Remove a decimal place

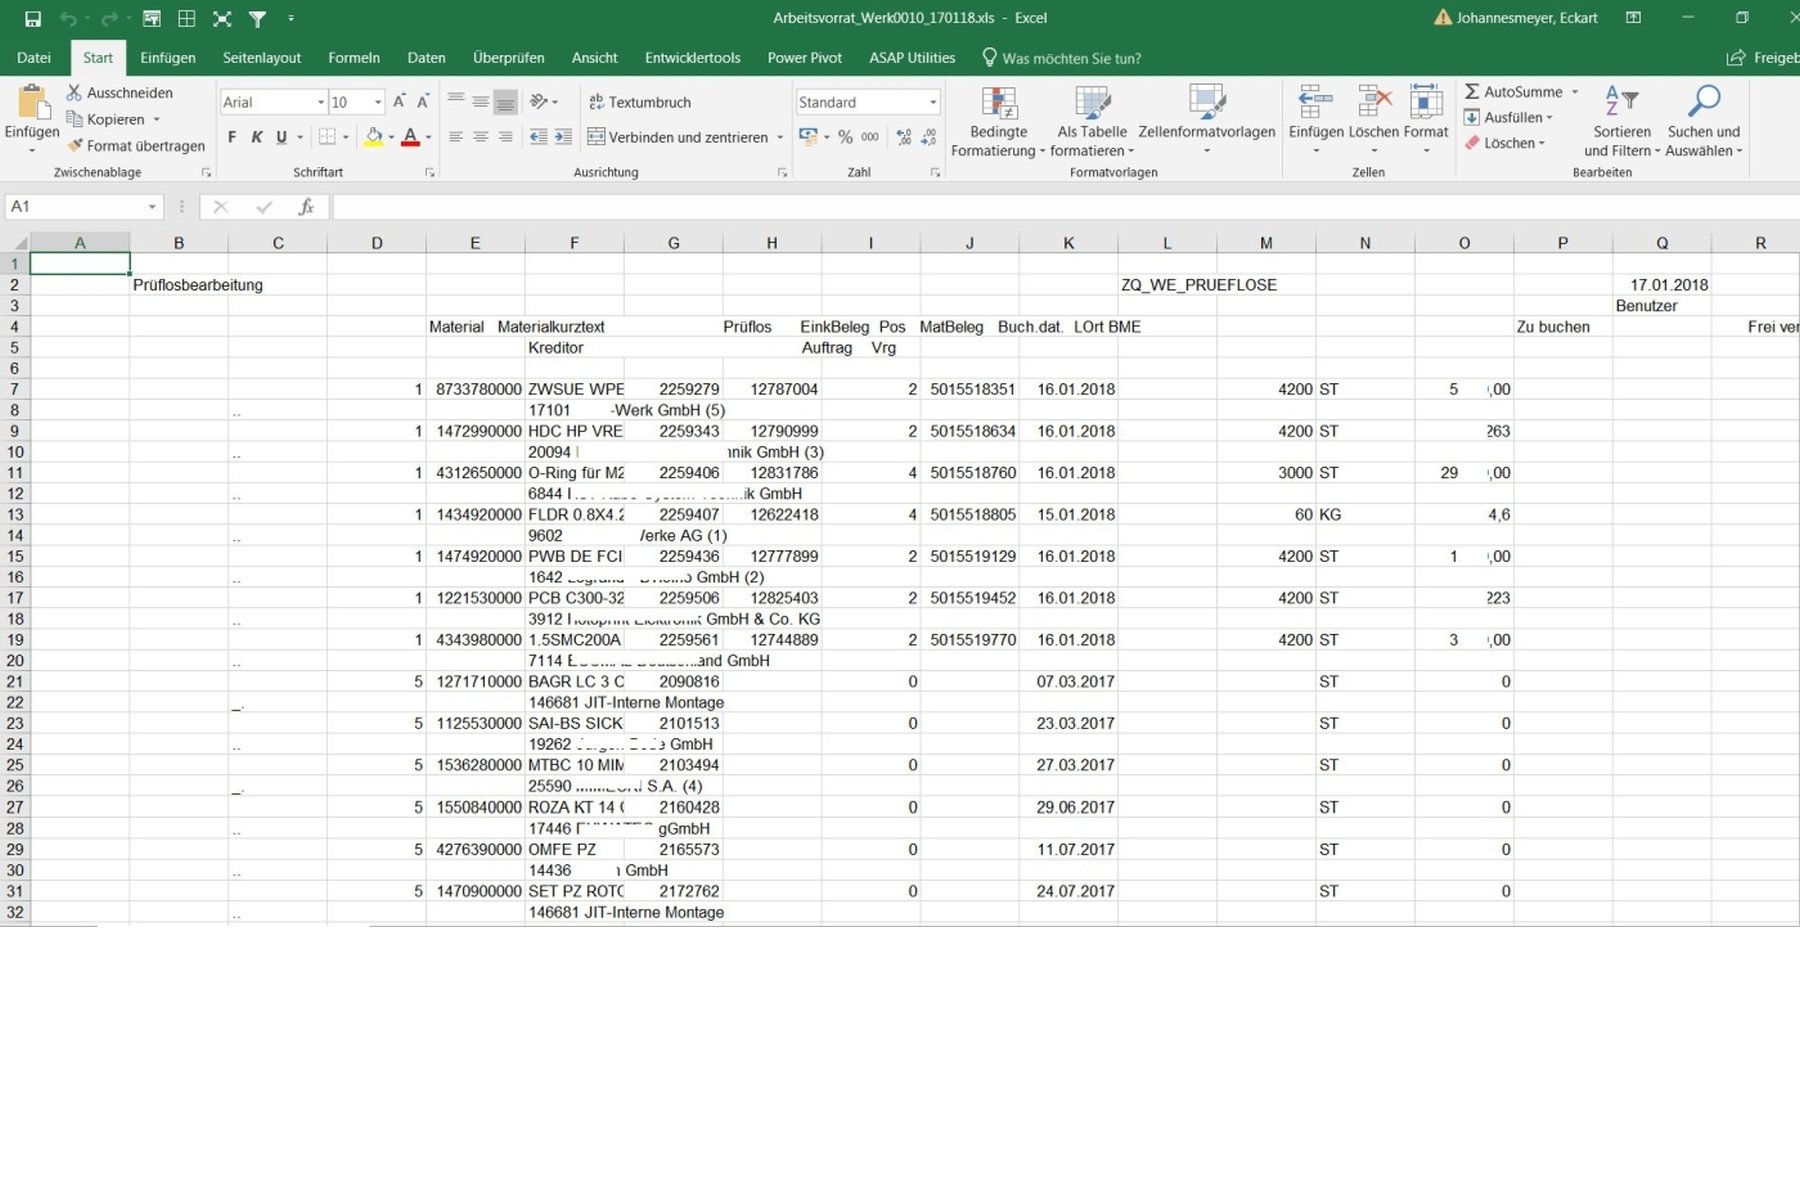[929, 137]
